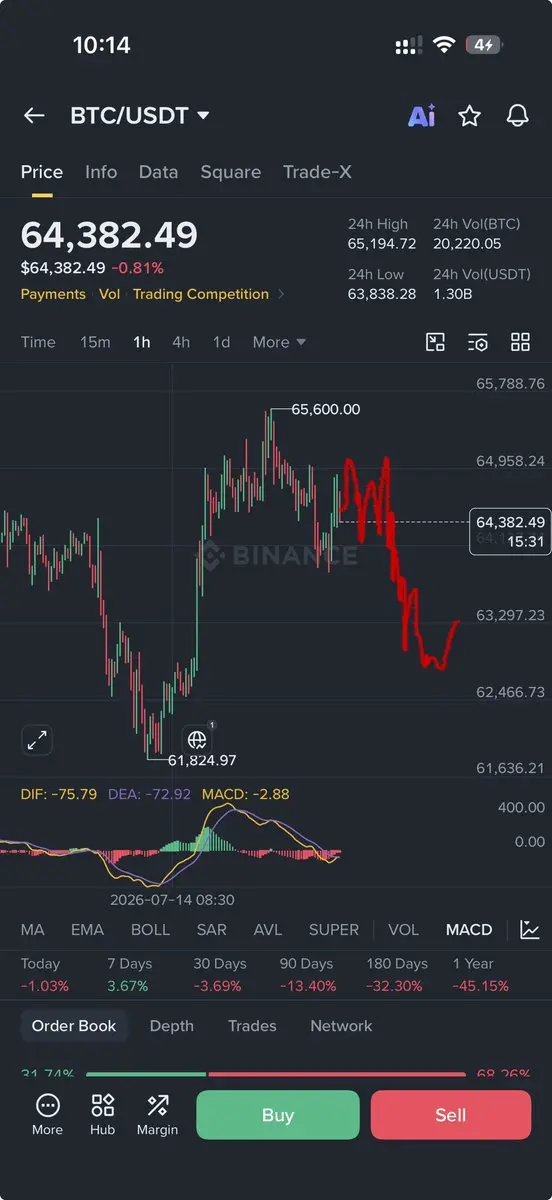The width and height of the screenshot is (552, 1200).
Task: Open Margin trading icon
Action: pyautogui.click(x=157, y=1114)
